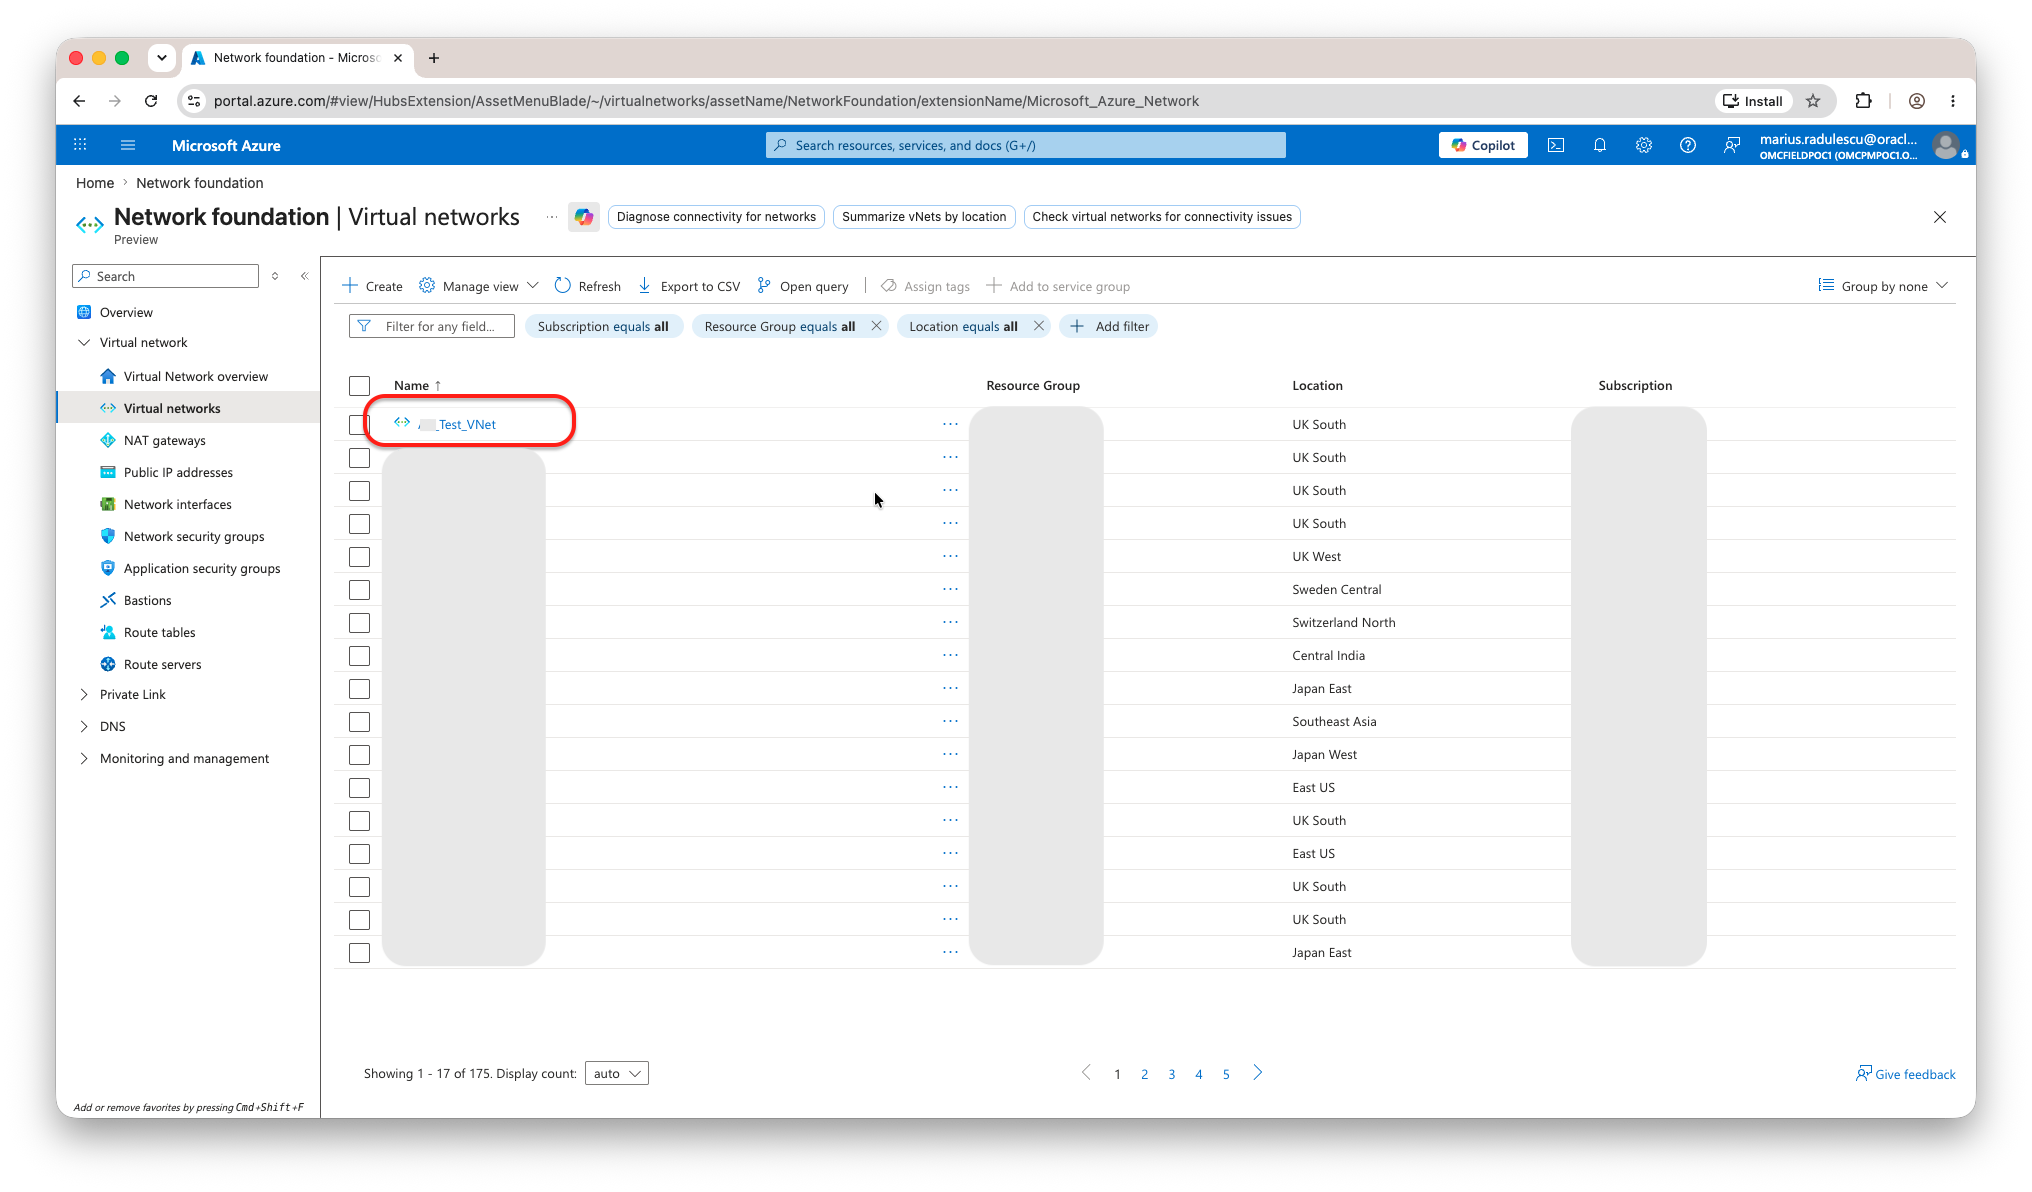This screenshot has width=2032, height=1192.
Task: Click Add filter pill
Action: coord(1109,326)
